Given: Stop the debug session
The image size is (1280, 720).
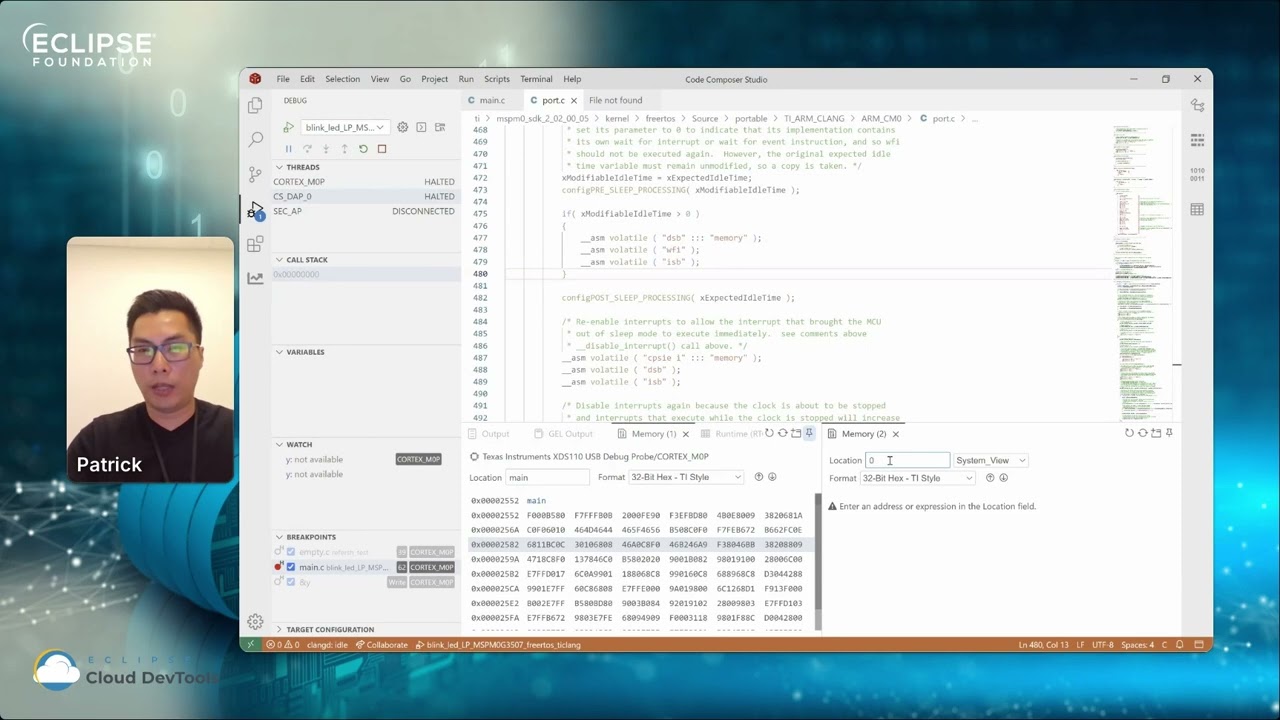Looking at the screenshot, I should (382, 149).
